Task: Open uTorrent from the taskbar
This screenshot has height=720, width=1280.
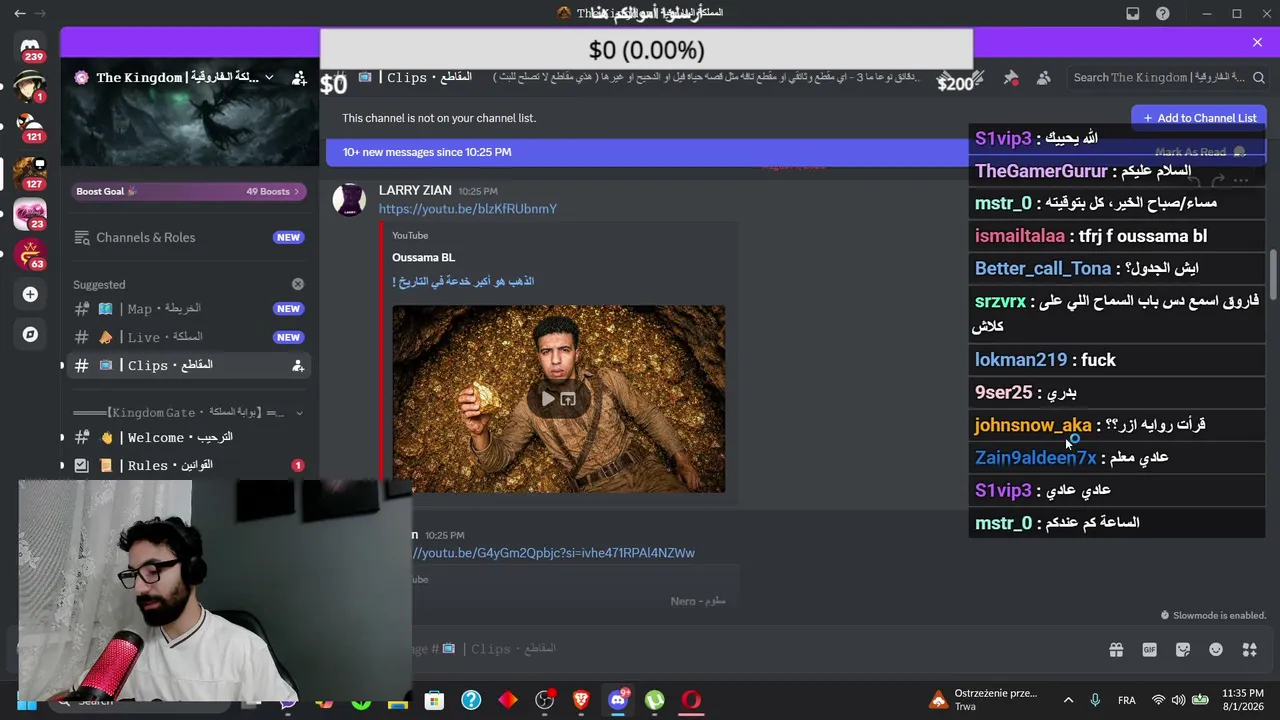Action: 654,700
